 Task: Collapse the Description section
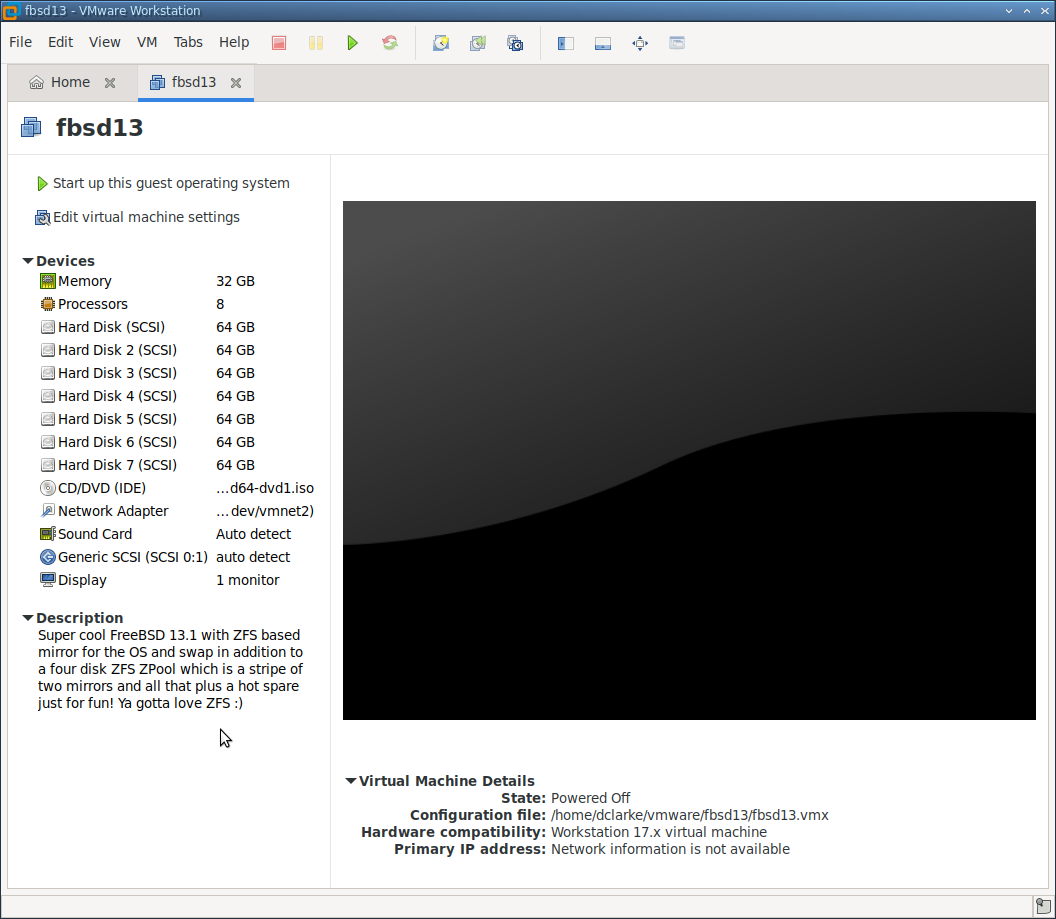(x=28, y=617)
